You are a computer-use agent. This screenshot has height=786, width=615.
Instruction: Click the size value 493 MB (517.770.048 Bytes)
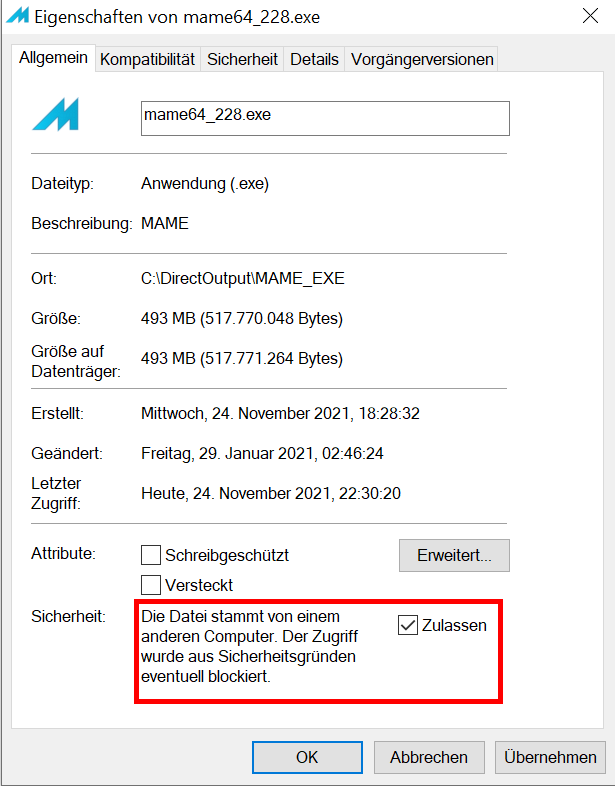pos(242,318)
